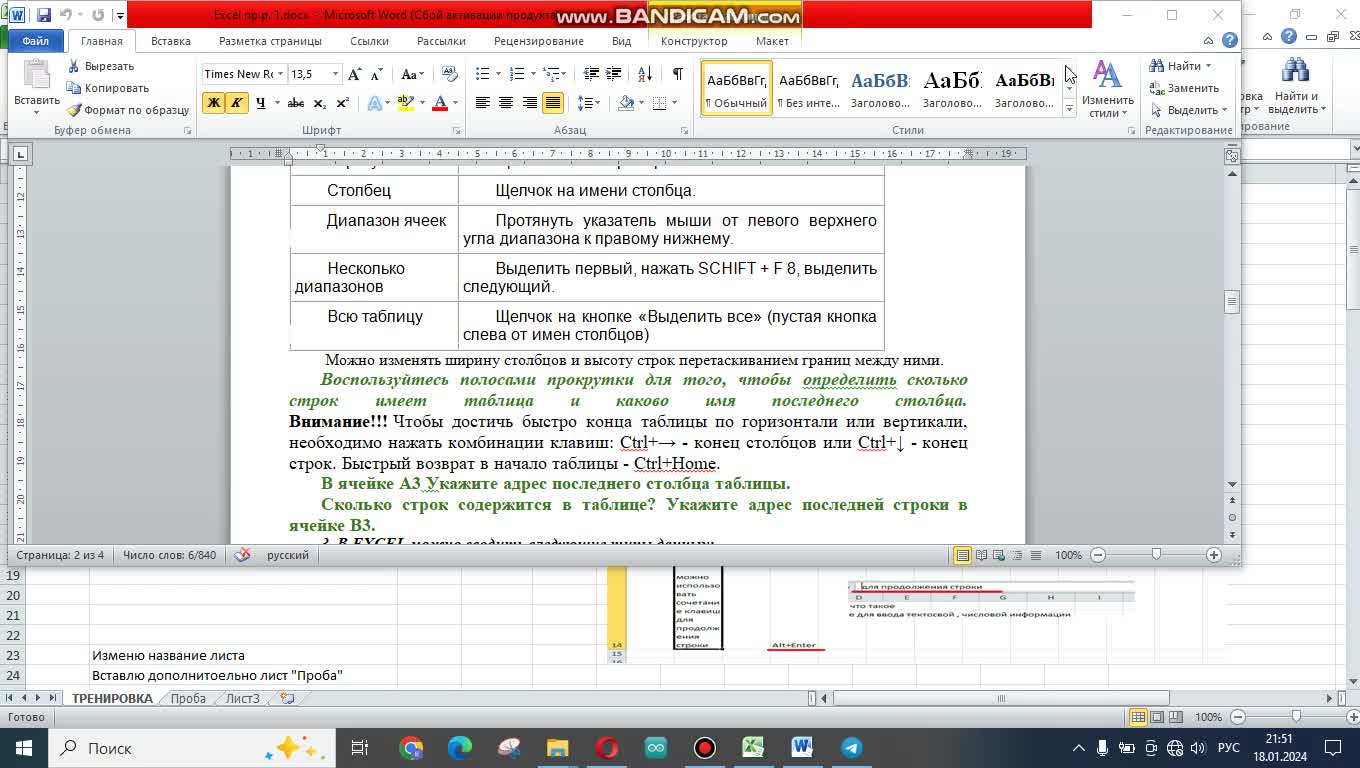Image resolution: width=1360 pixels, height=768 pixels.
Task: Click the Word Help question mark icon
Action: 1230,41
